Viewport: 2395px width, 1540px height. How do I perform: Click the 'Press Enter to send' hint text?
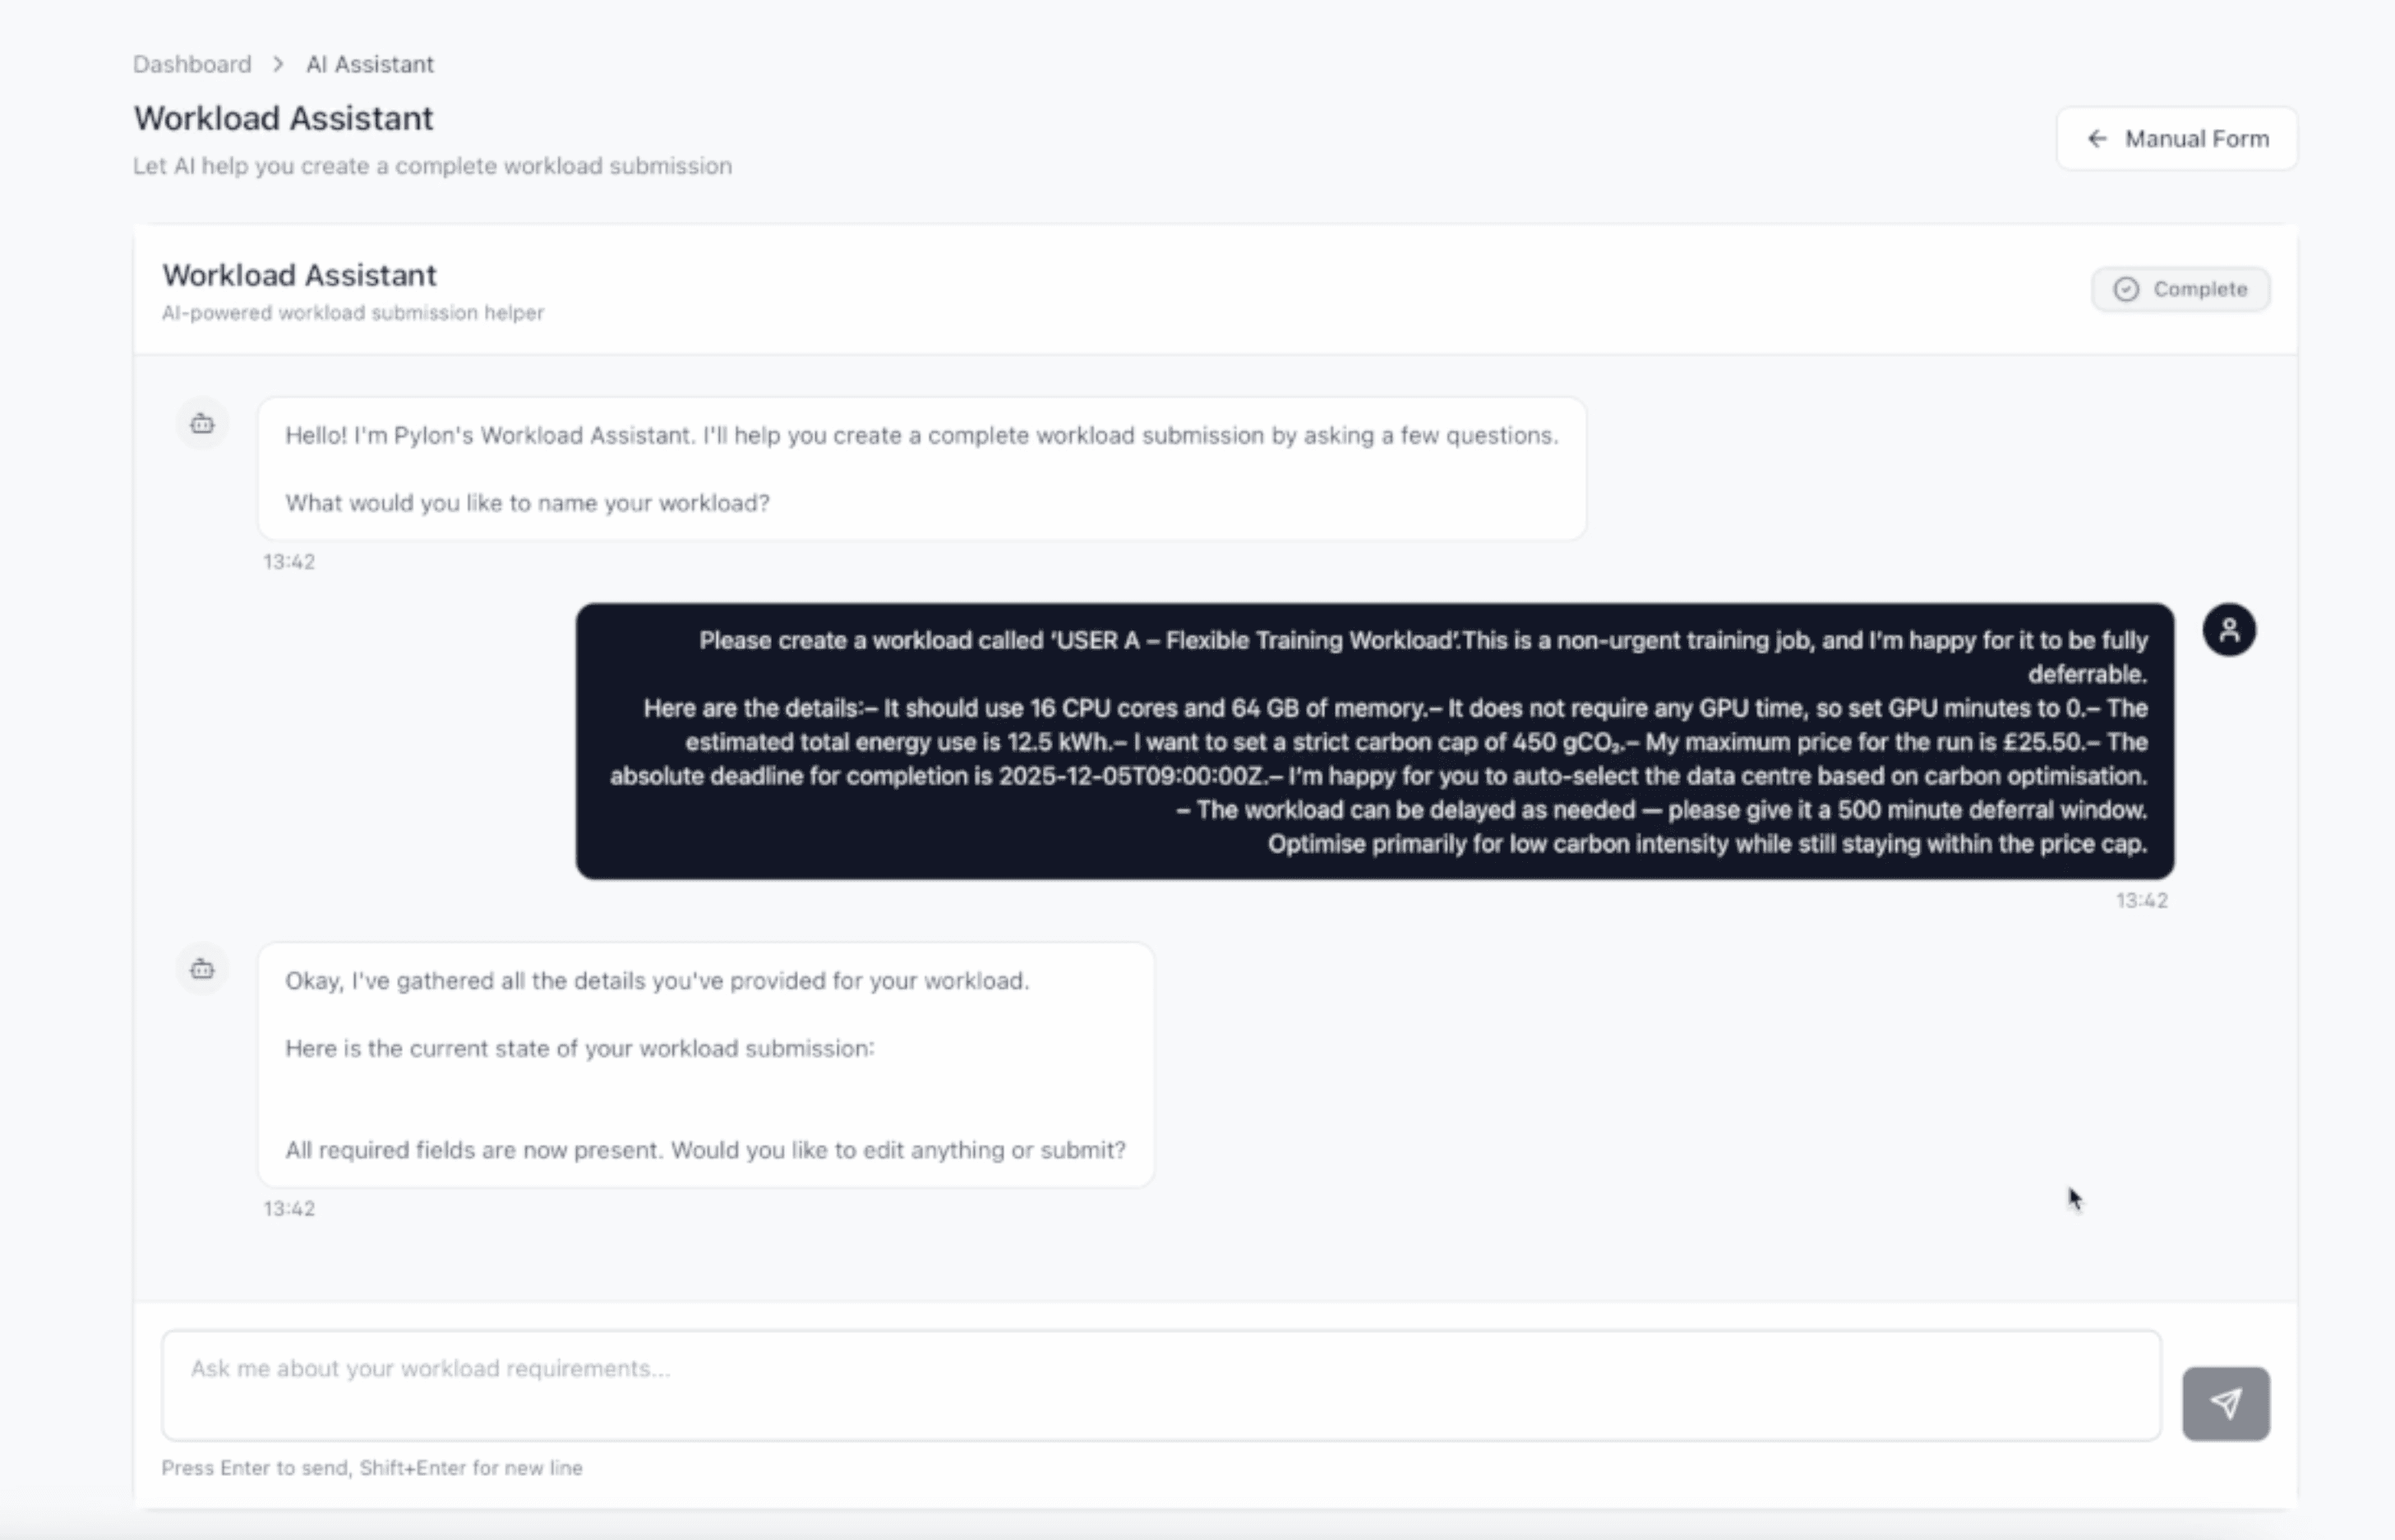(x=371, y=1468)
